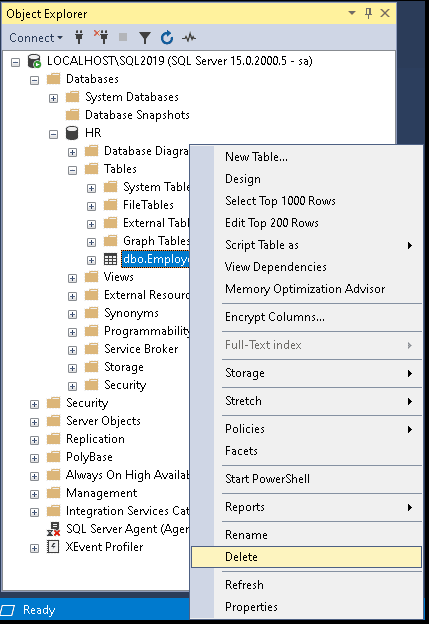
Task: Expand the Views folder
Action: tap(72, 278)
